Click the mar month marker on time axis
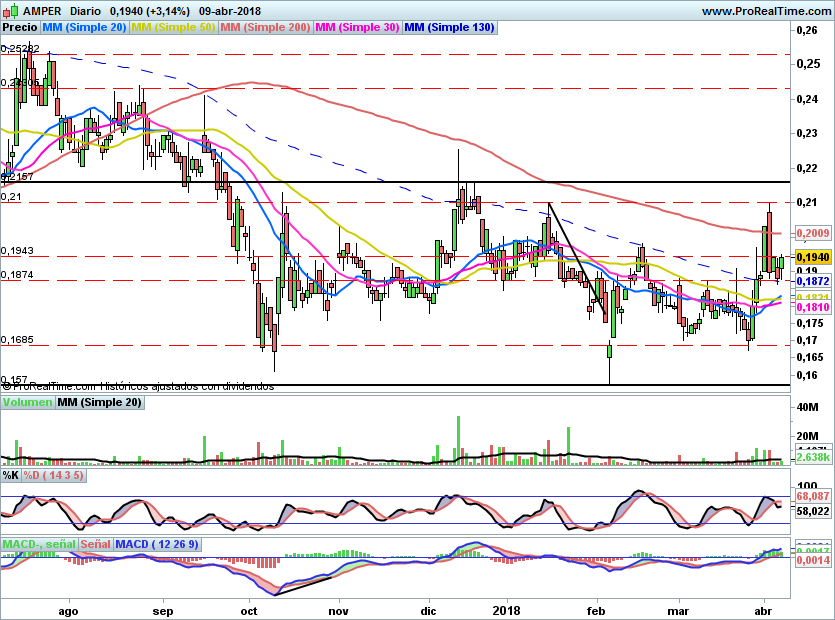 678,611
